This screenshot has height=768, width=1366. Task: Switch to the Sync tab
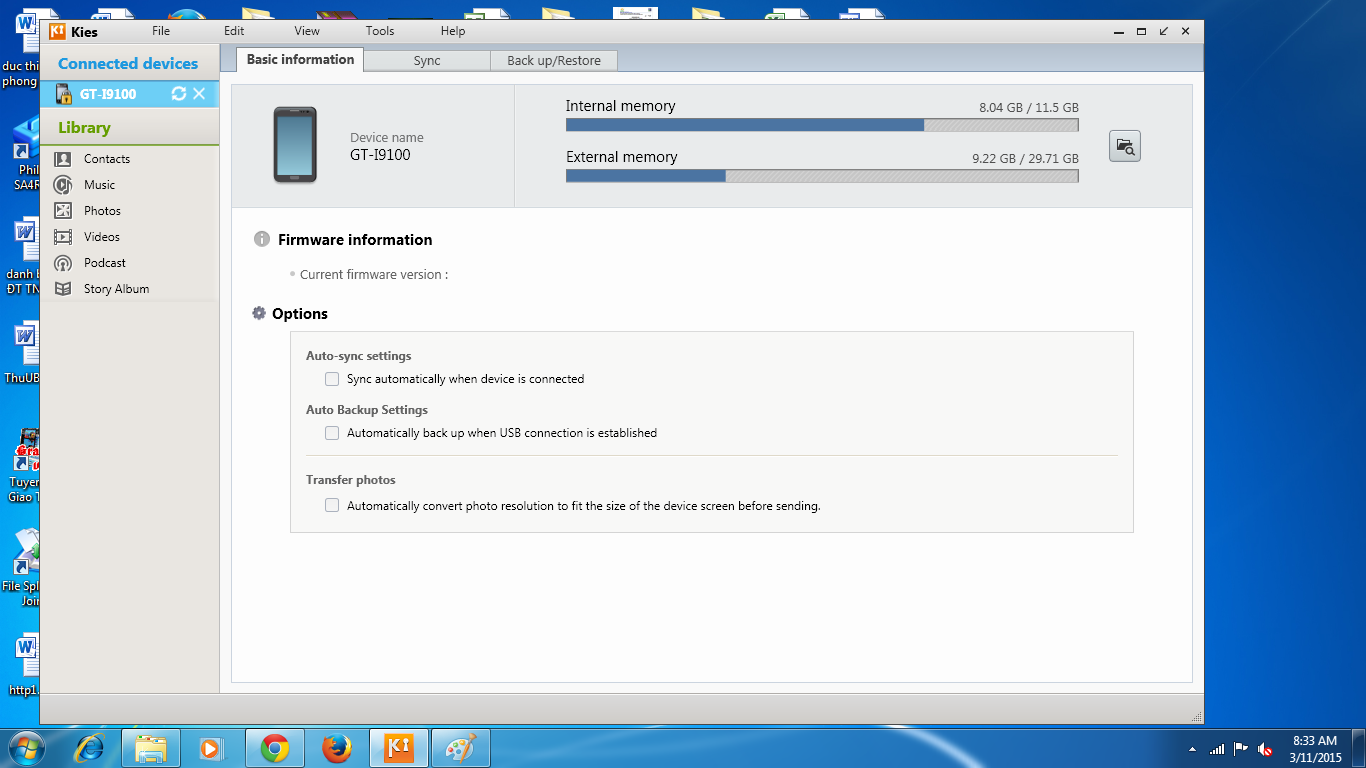click(427, 61)
